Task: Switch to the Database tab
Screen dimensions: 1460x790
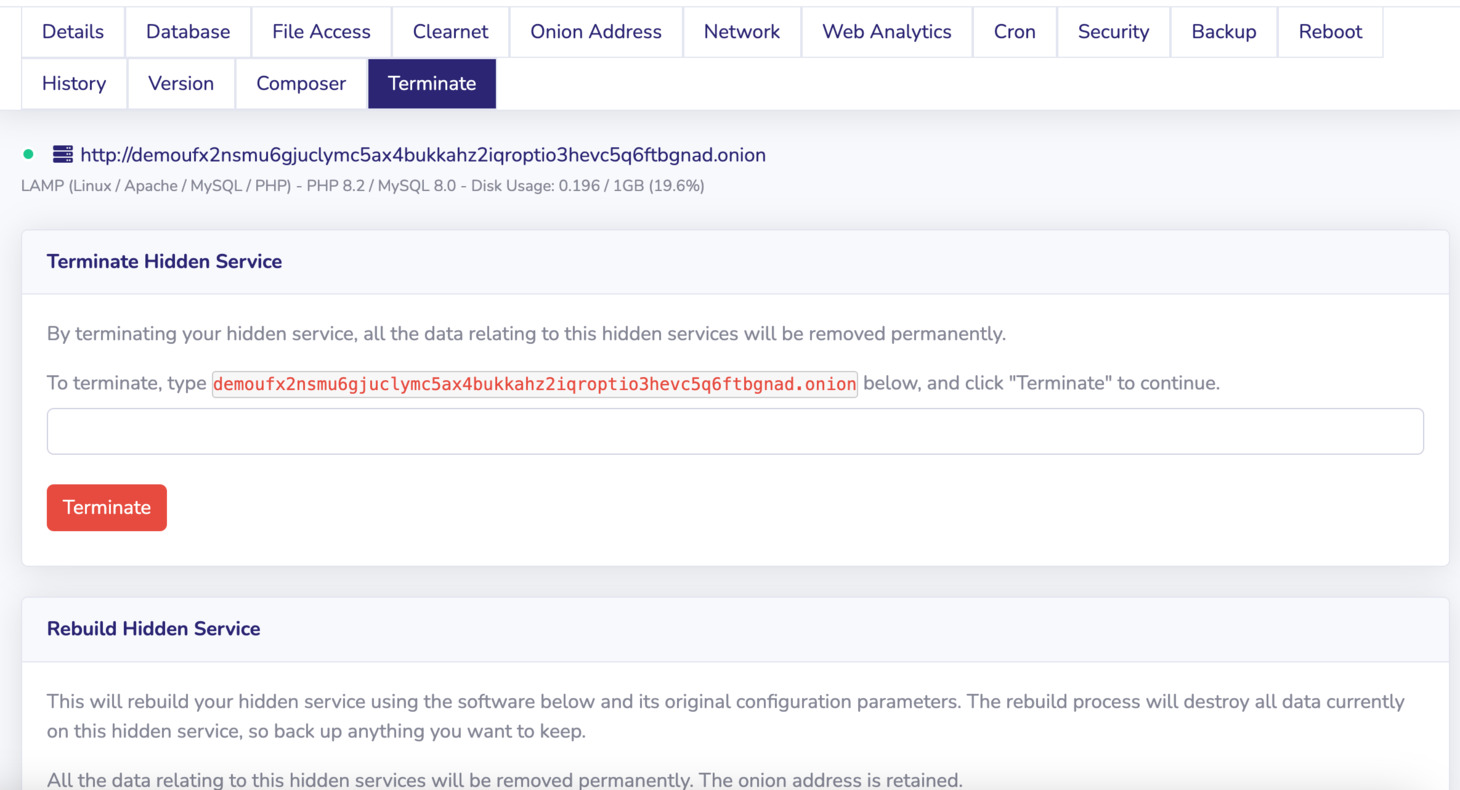Action: click(188, 32)
